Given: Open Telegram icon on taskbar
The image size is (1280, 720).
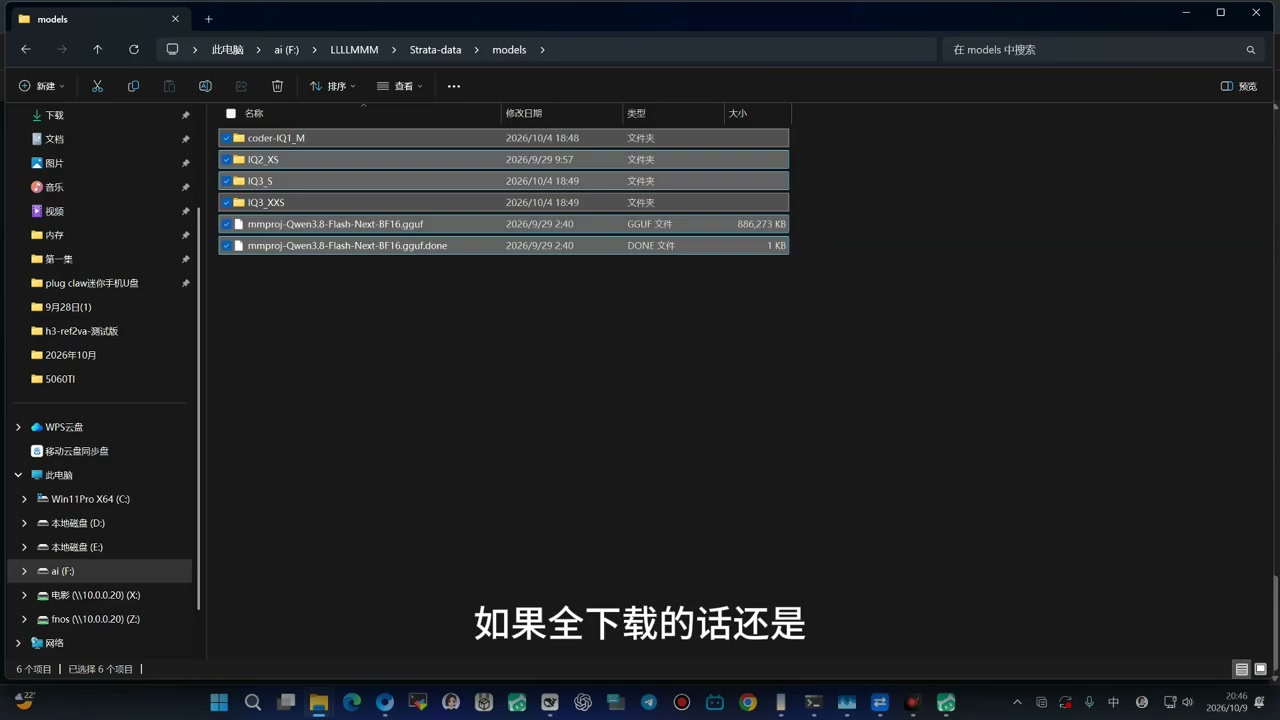Looking at the screenshot, I should point(649,702).
